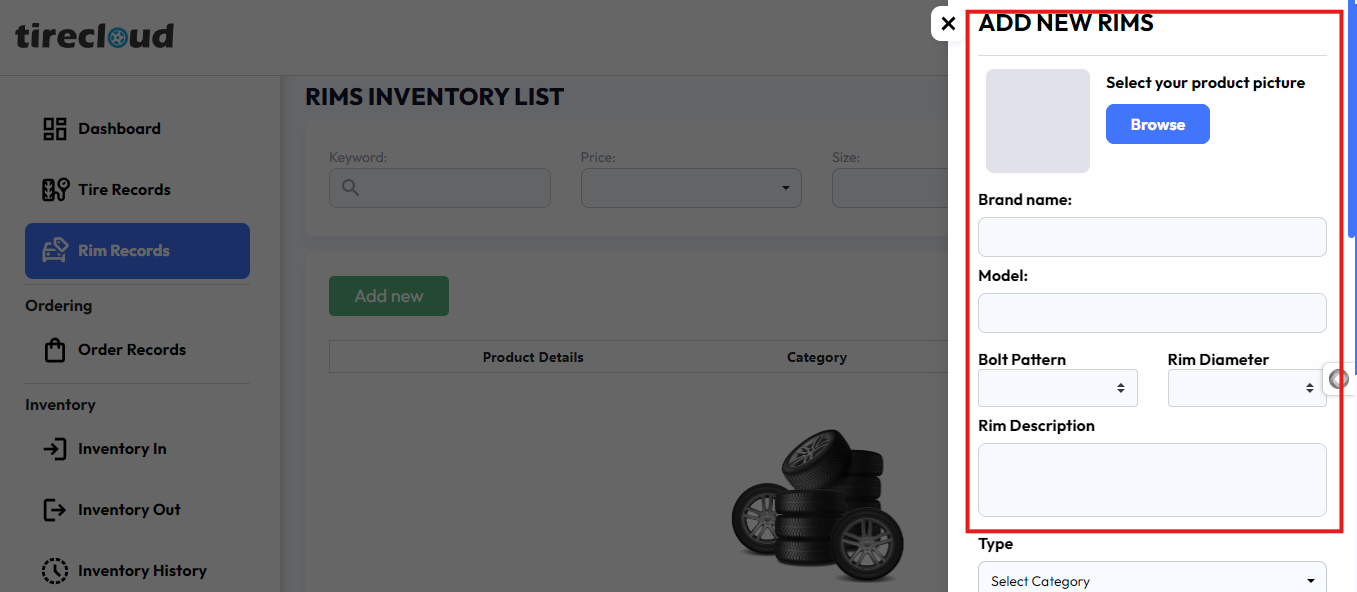Open Inventory History menu item
This screenshot has width=1357, height=592.
point(142,571)
